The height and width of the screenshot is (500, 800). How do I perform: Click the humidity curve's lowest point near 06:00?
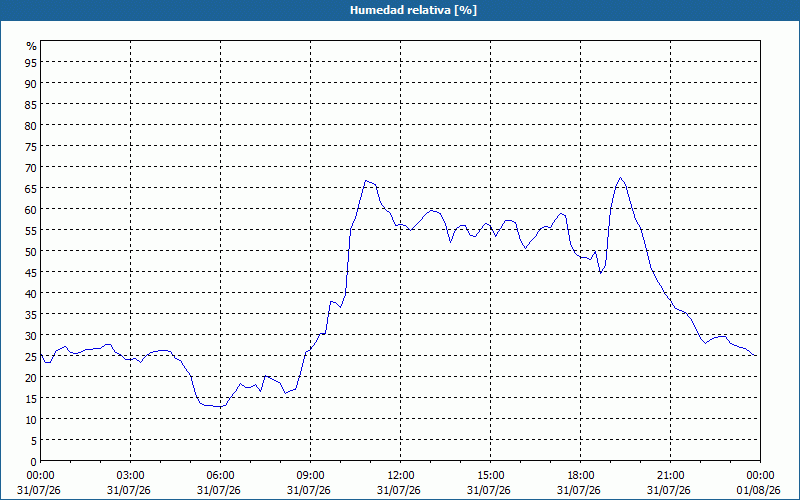click(x=219, y=407)
